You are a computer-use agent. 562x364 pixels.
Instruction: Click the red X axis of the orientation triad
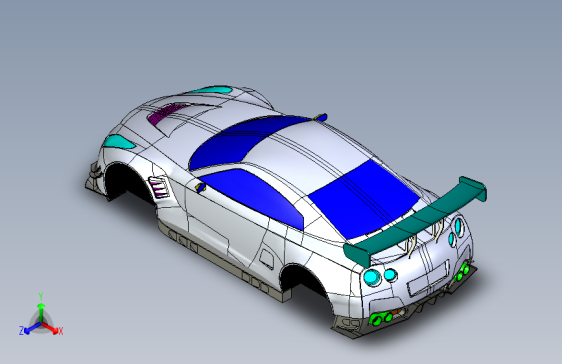tap(50, 327)
